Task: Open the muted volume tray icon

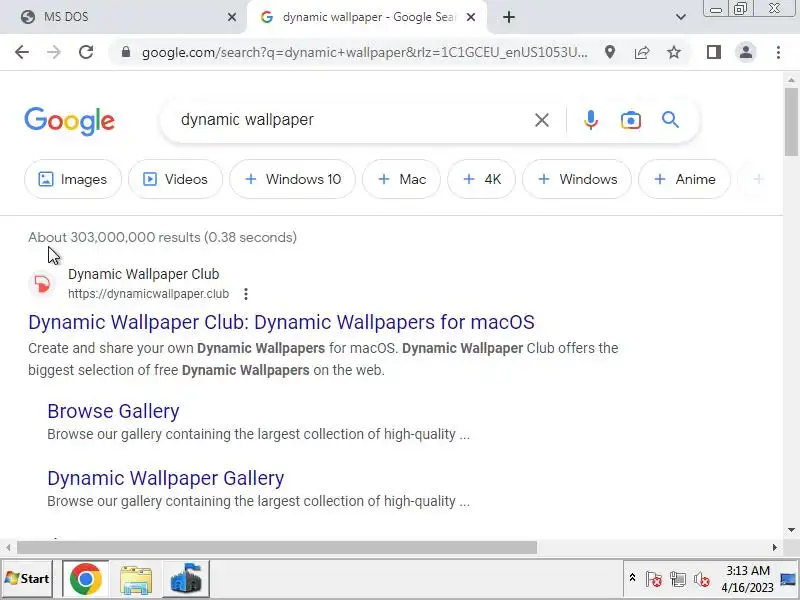Action: point(702,579)
